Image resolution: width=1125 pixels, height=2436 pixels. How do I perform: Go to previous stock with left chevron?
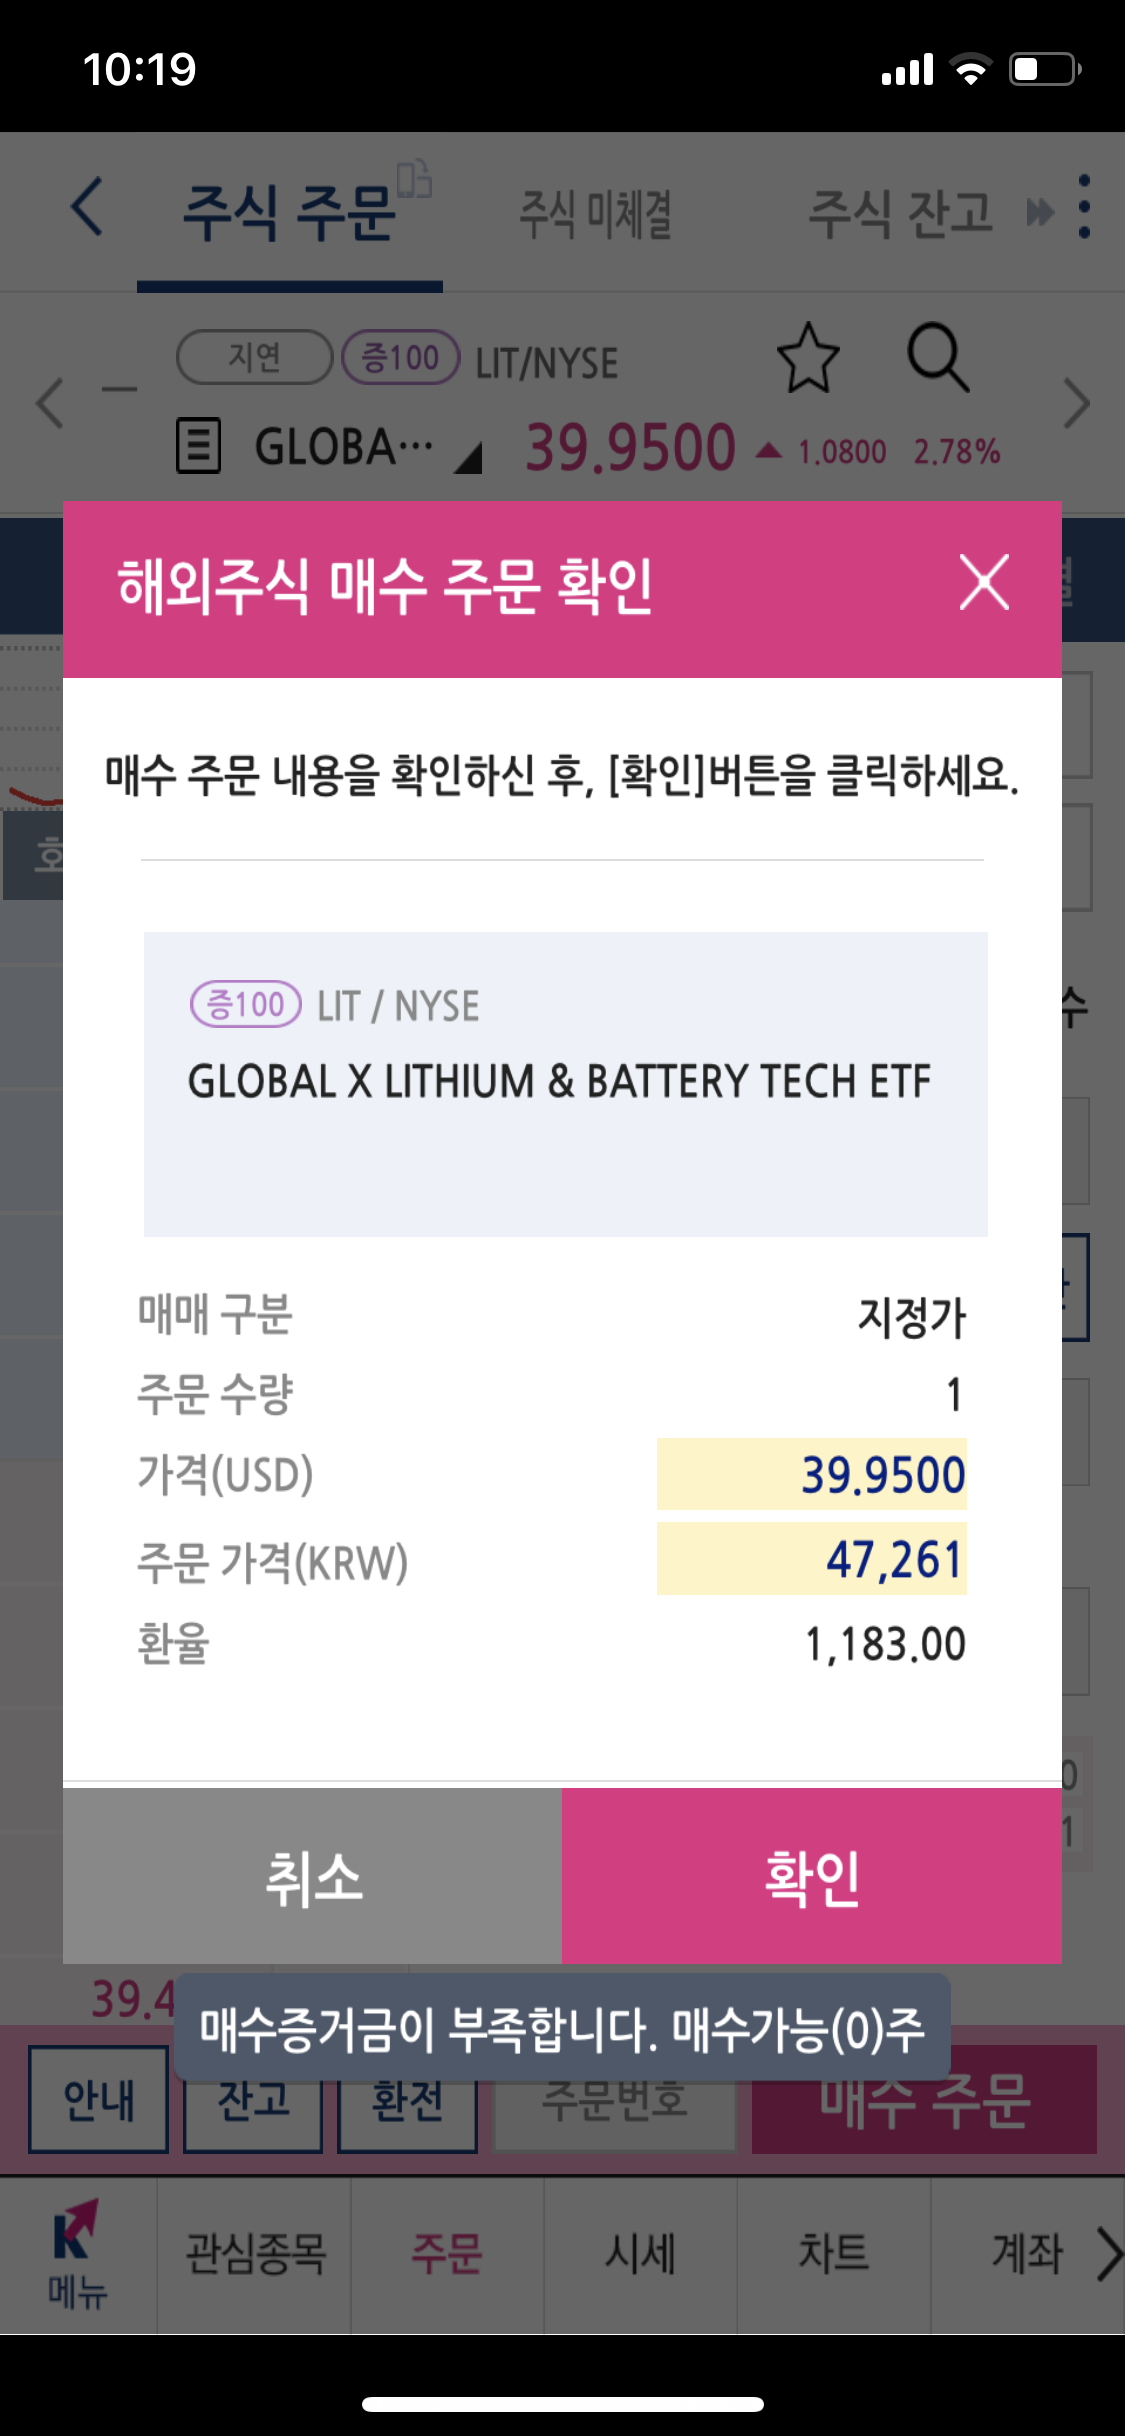(50, 404)
